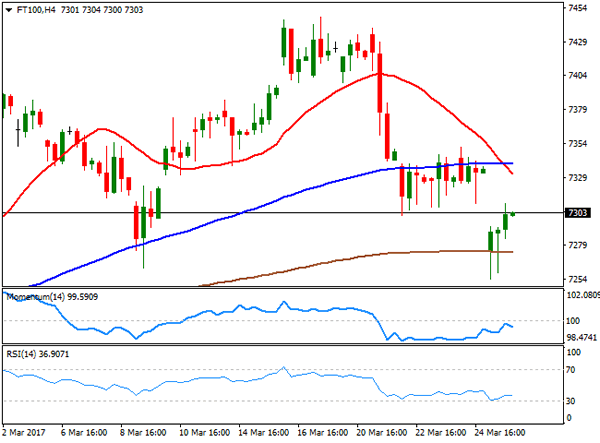Image resolution: width=600 pixels, height=443 pixels.
Task: Click the 7329 price axis label
Action: 577,178
